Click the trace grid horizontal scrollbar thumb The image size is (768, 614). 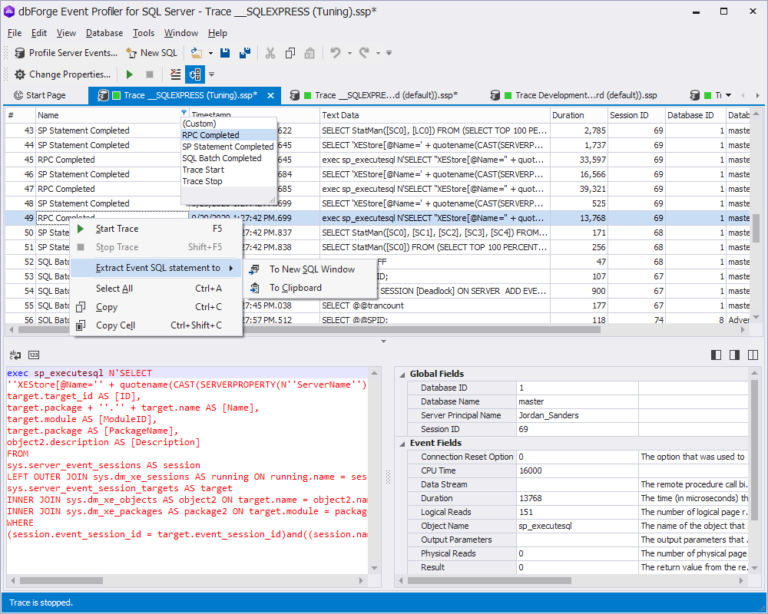(309, 330)
